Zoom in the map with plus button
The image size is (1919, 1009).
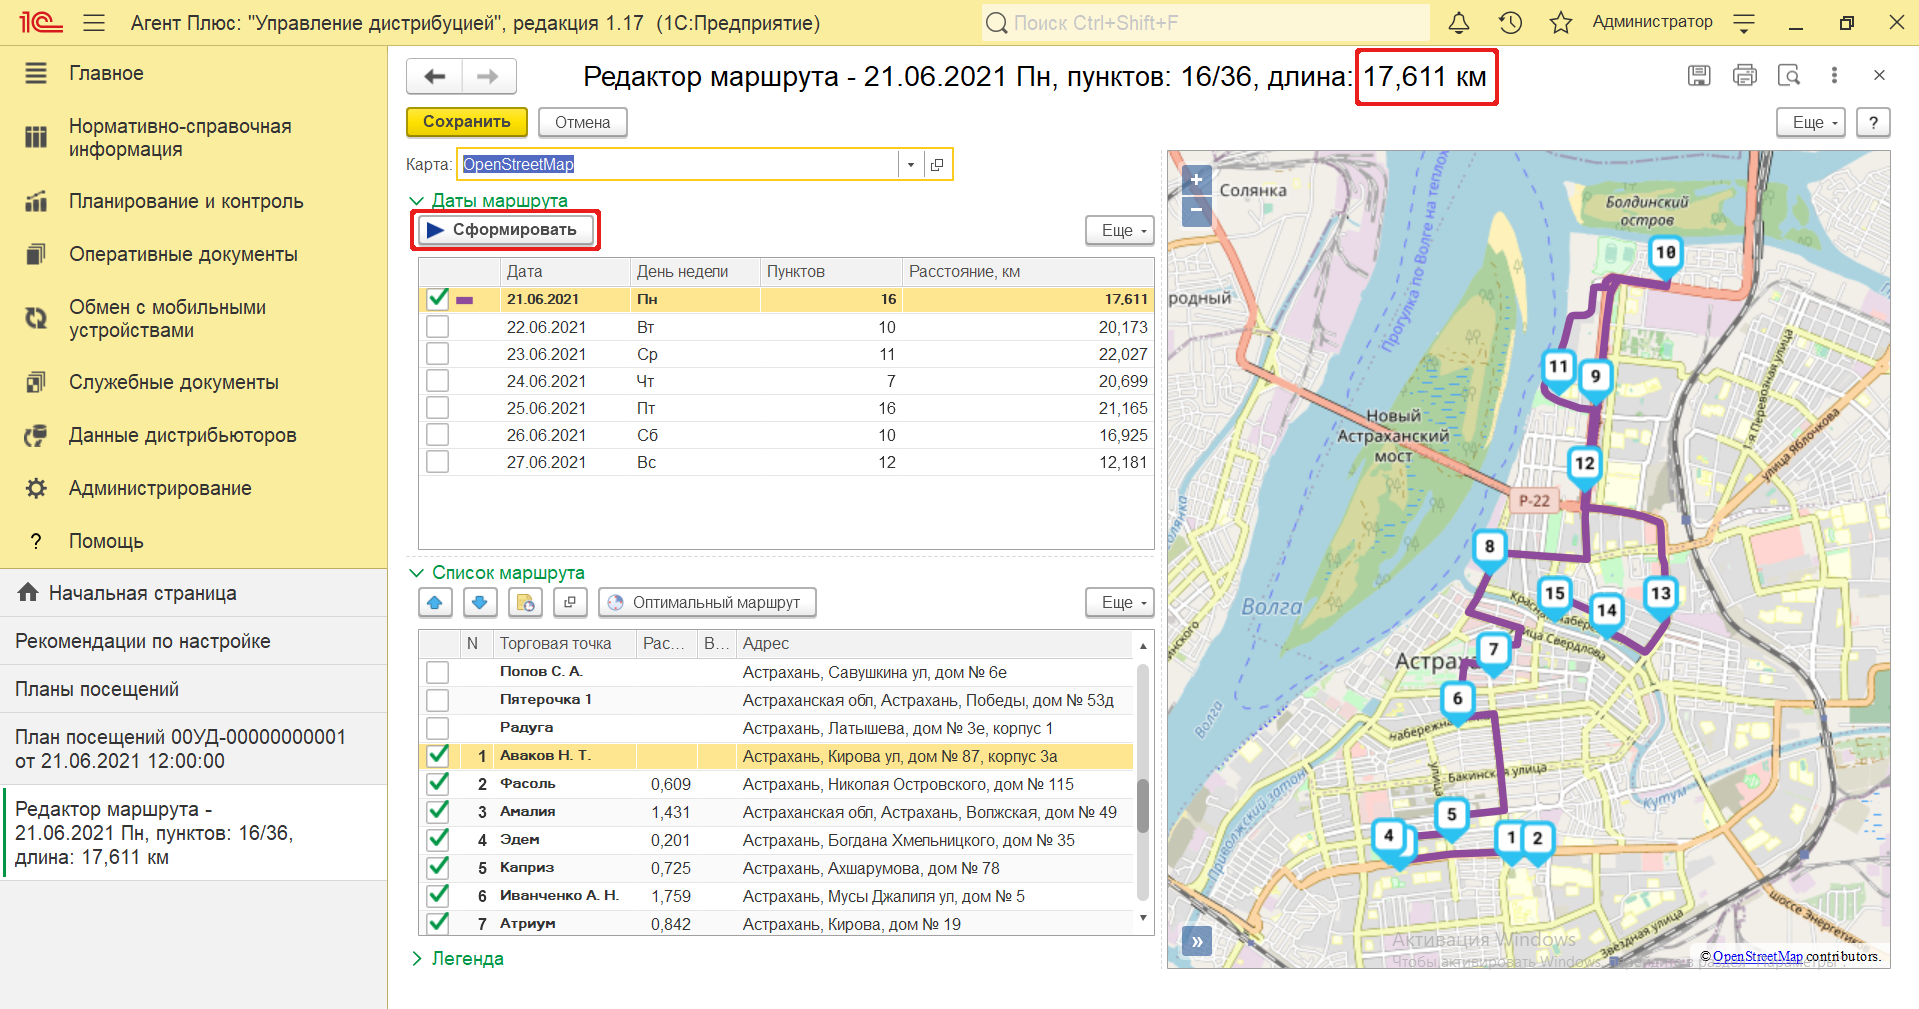(1196, 180)
